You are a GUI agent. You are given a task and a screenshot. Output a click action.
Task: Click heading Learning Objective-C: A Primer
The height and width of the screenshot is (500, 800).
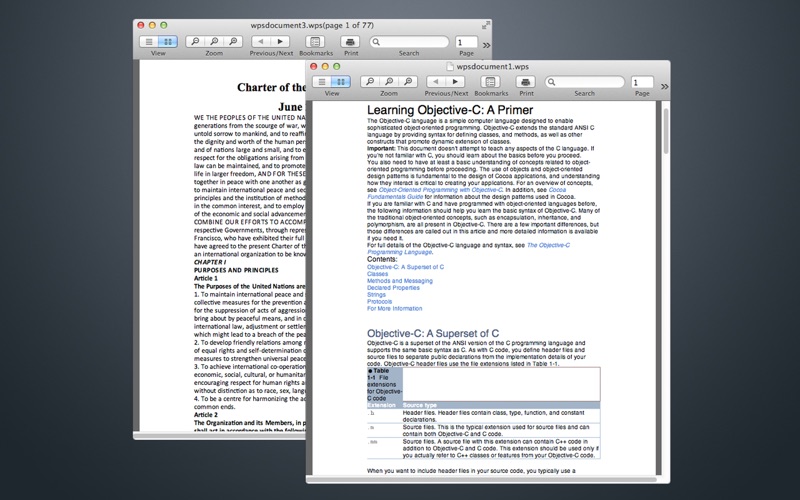(450, 110)
